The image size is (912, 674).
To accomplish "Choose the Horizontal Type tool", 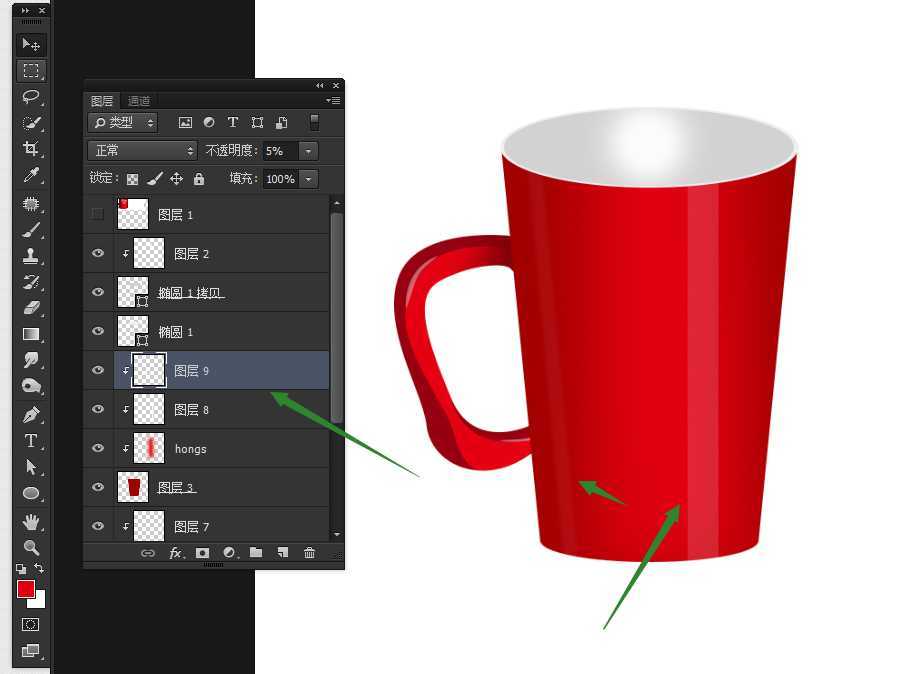I will tap(31, 441).
